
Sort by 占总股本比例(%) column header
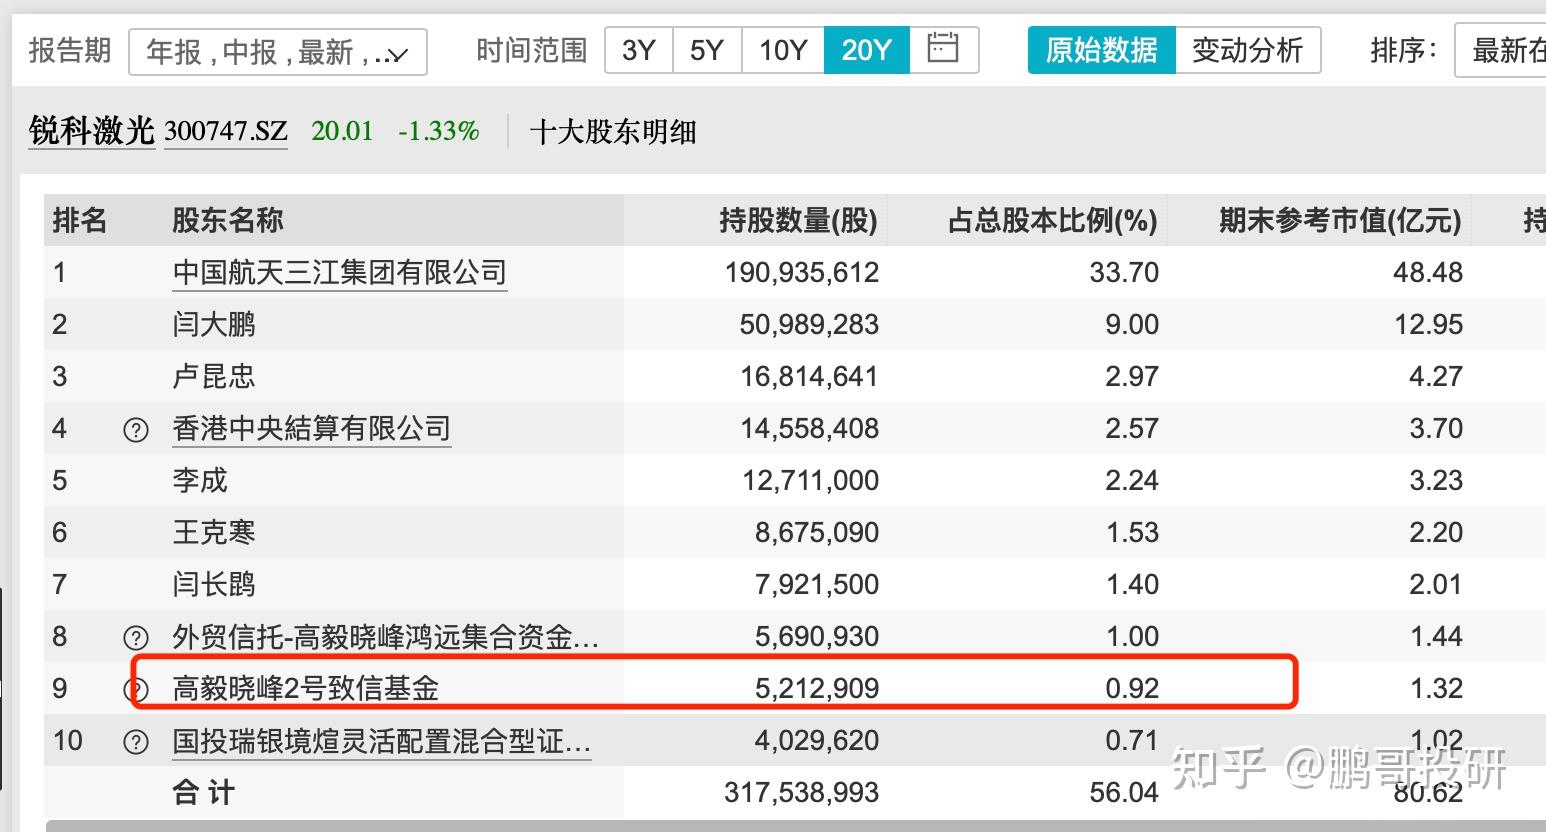pyautogui.click(x=1053, y=220)
